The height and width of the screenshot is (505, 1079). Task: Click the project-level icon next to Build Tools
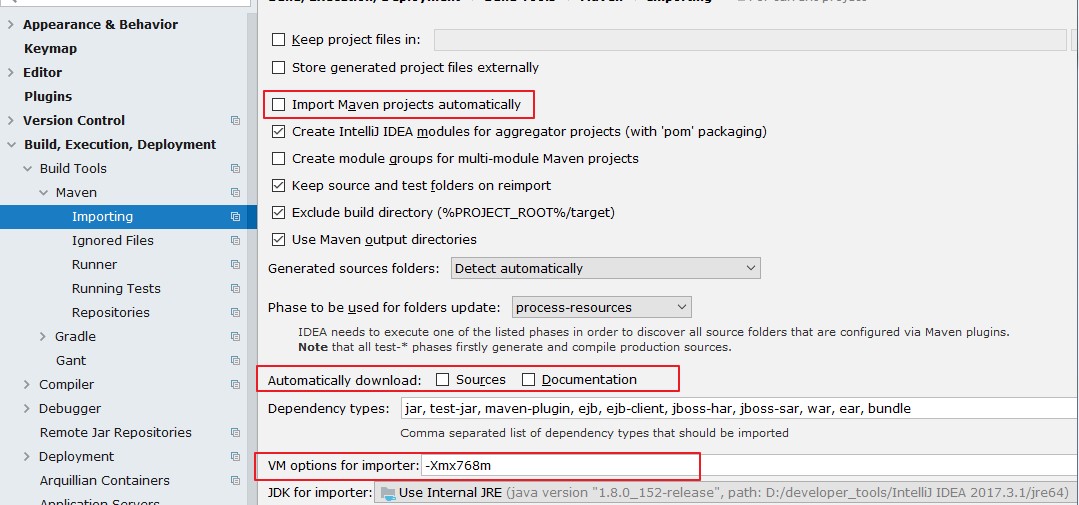(235, 169)
